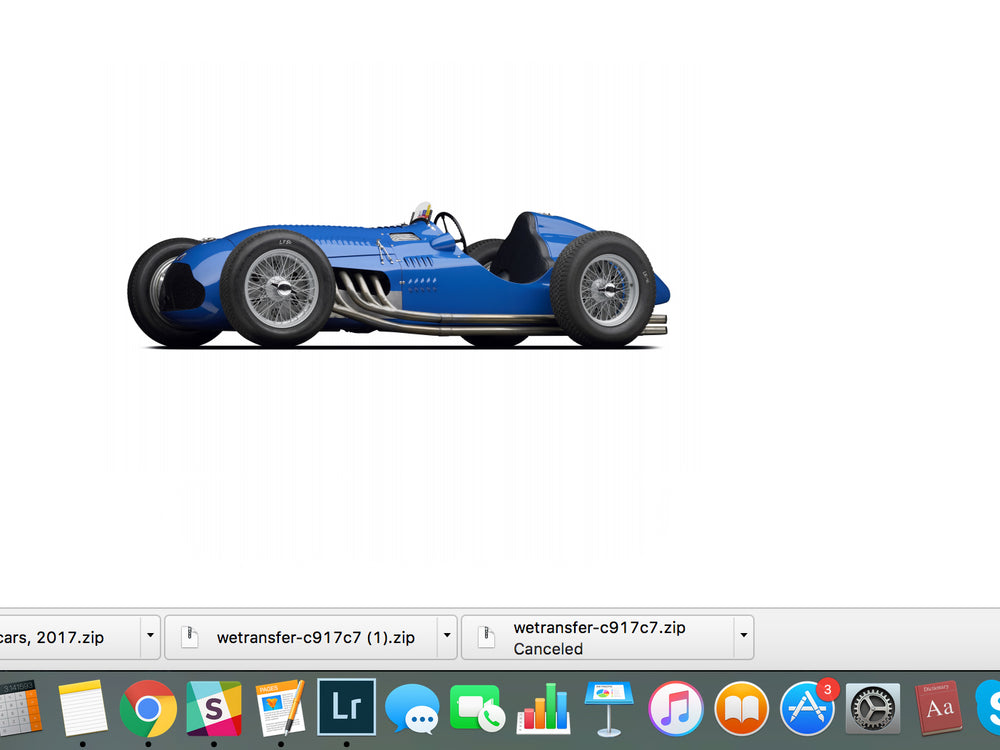Image resolution: width=1000 pixels, height=750 pixels.
Task: Open Messages from the dock
Action: coord(412,708)
